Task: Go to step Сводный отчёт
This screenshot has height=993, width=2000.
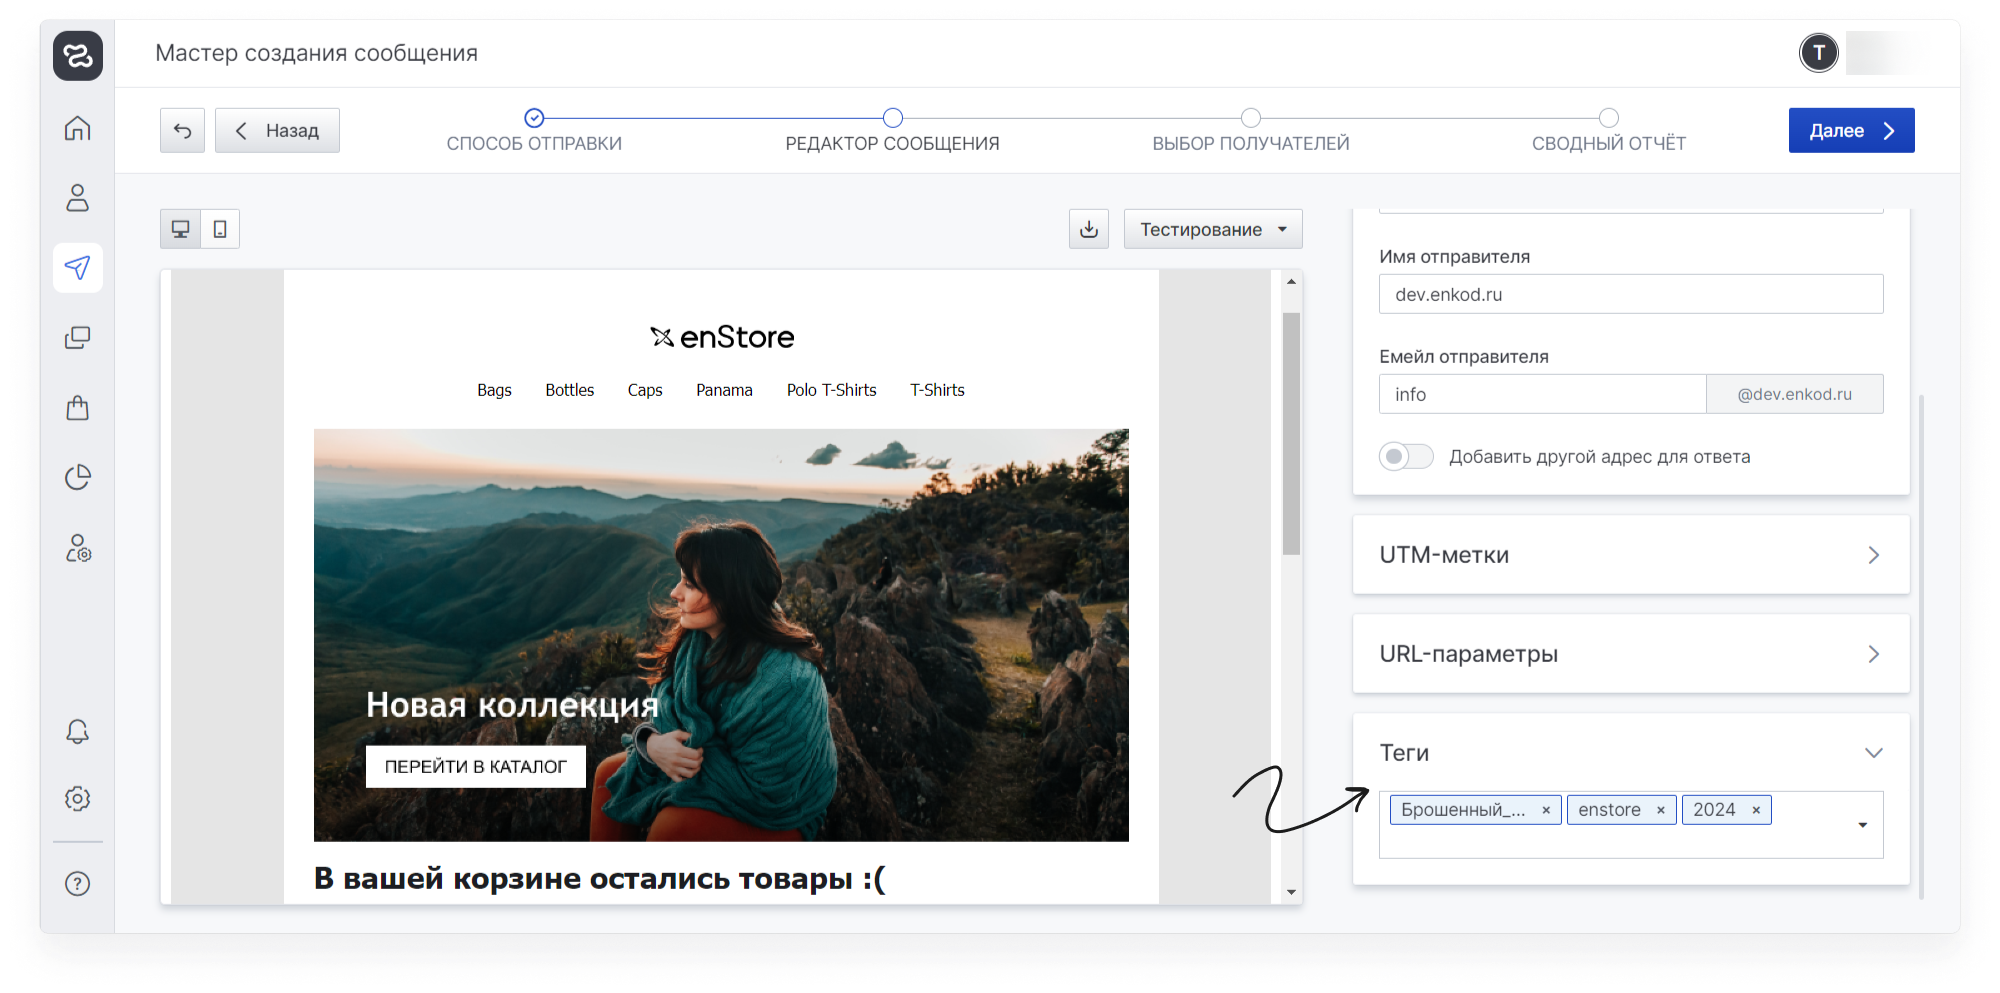Action: pos(1608,132)
